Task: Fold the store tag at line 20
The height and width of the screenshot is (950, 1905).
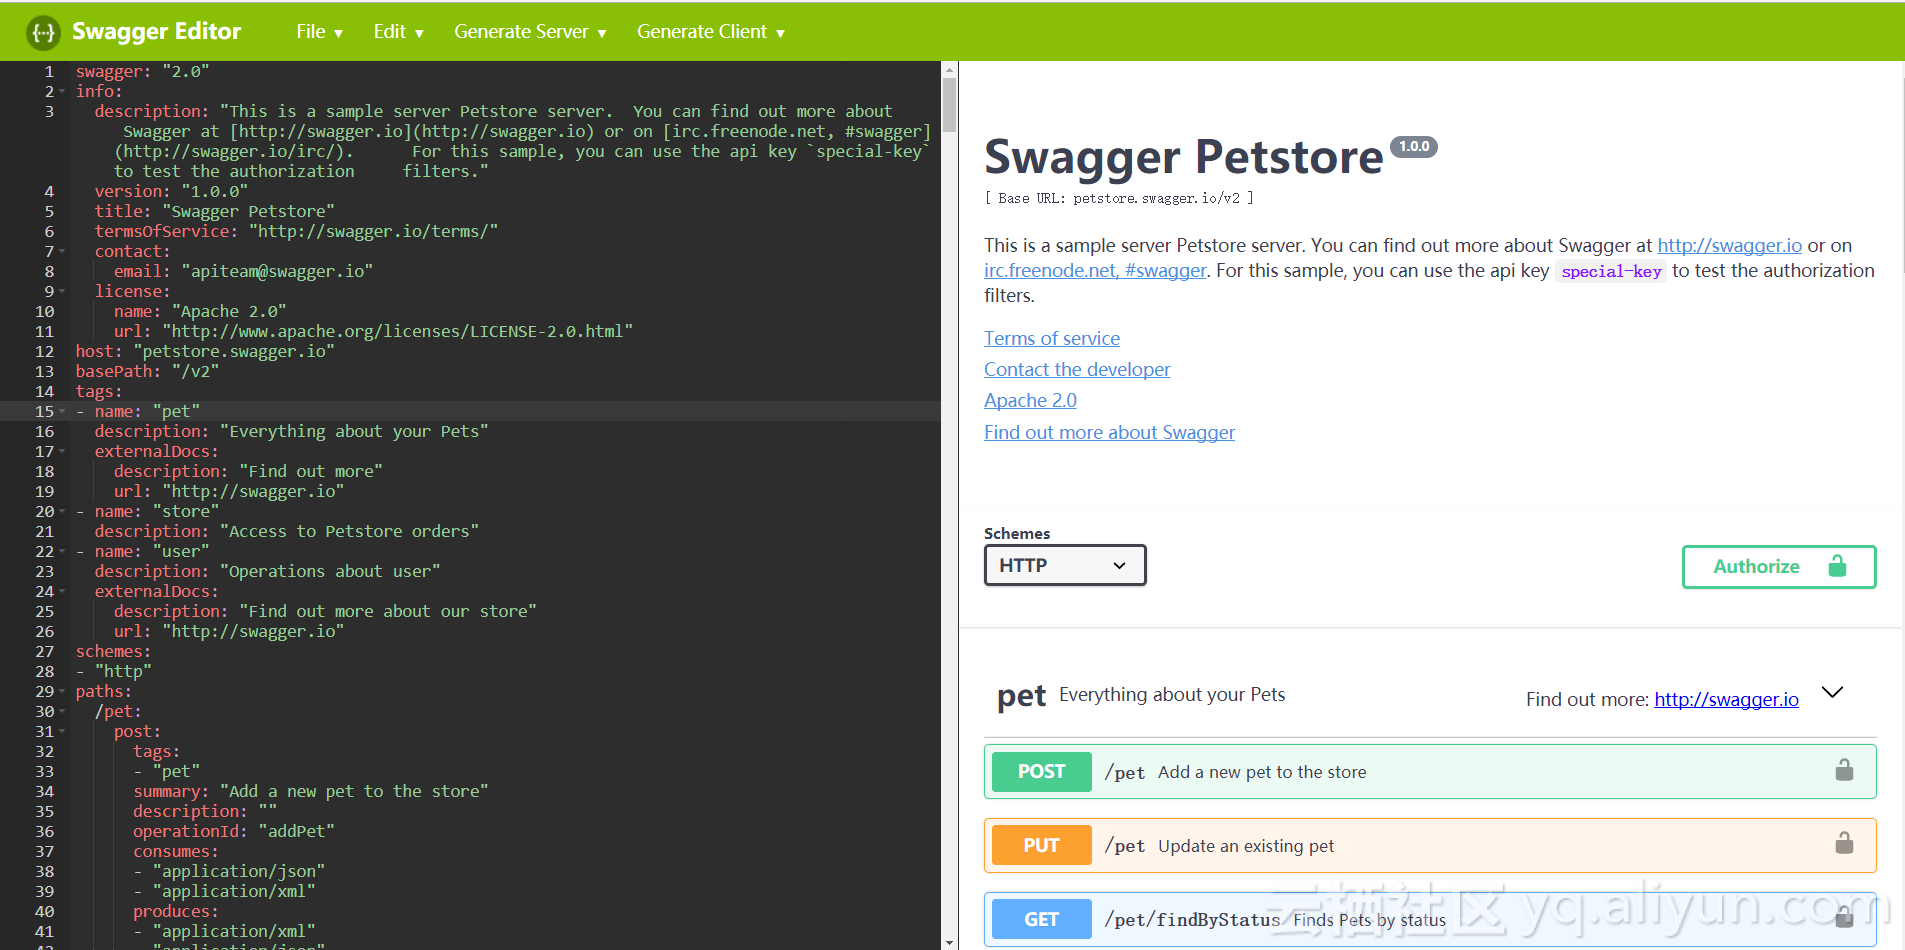Action: click(x=62, y=512)
